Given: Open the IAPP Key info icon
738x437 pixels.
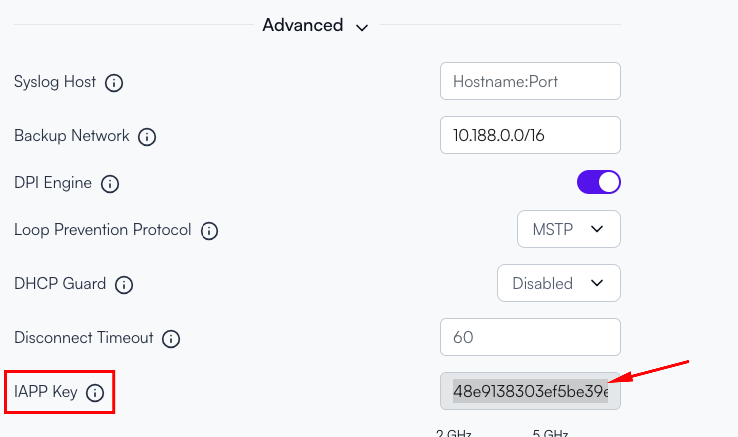Looking at the screenshot, I should click(95, 393).
